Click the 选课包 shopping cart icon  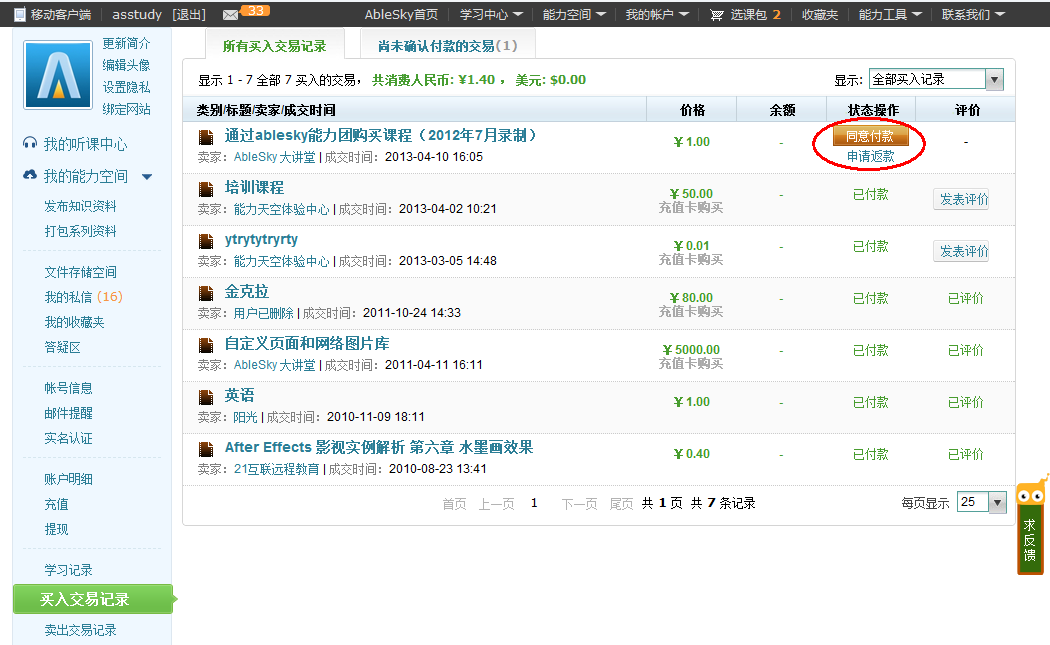point(717,14)
